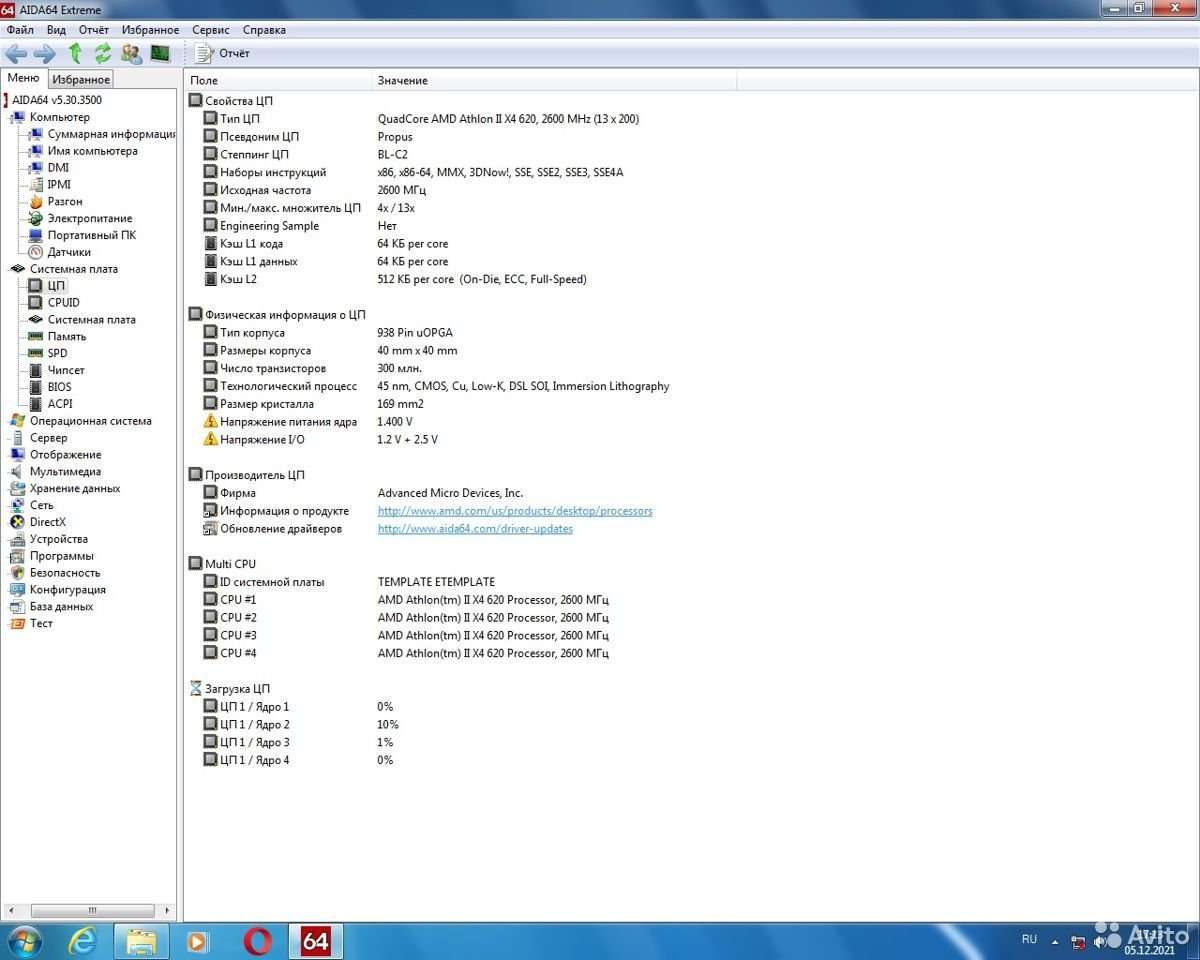Click the Разгон flame icon in tree
Screen dimensions: 1200x960
click(x=36, y=201)
